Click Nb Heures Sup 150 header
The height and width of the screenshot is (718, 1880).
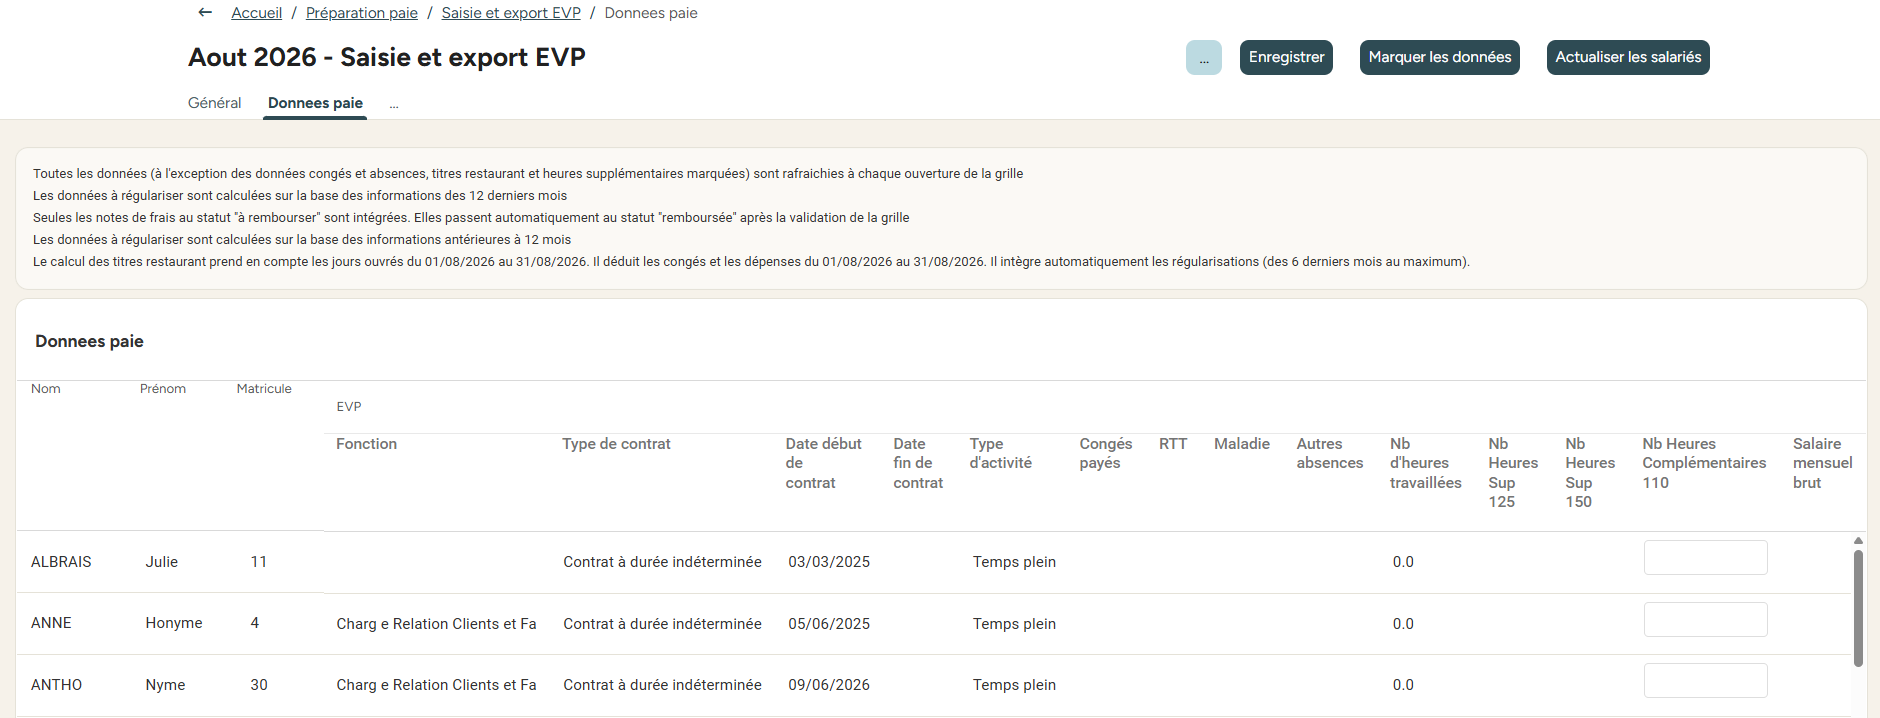point(1590,472)
